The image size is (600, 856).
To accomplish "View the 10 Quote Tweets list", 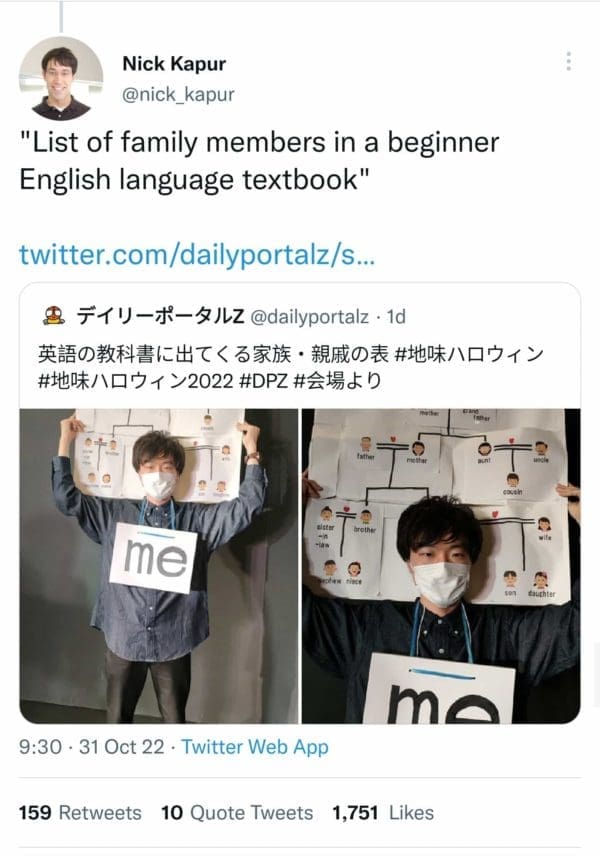I will [x=236, y=813].
